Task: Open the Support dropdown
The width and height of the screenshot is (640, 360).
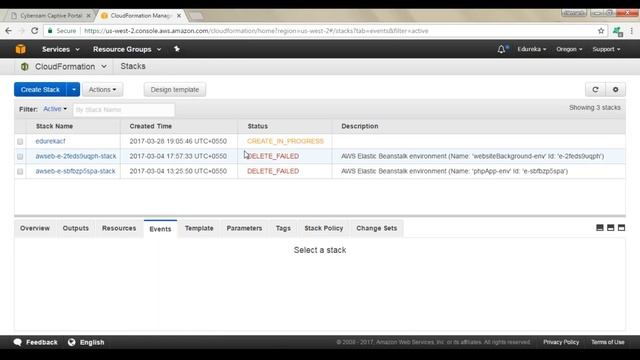Action: pyautogui.click(x=606, y=49)
